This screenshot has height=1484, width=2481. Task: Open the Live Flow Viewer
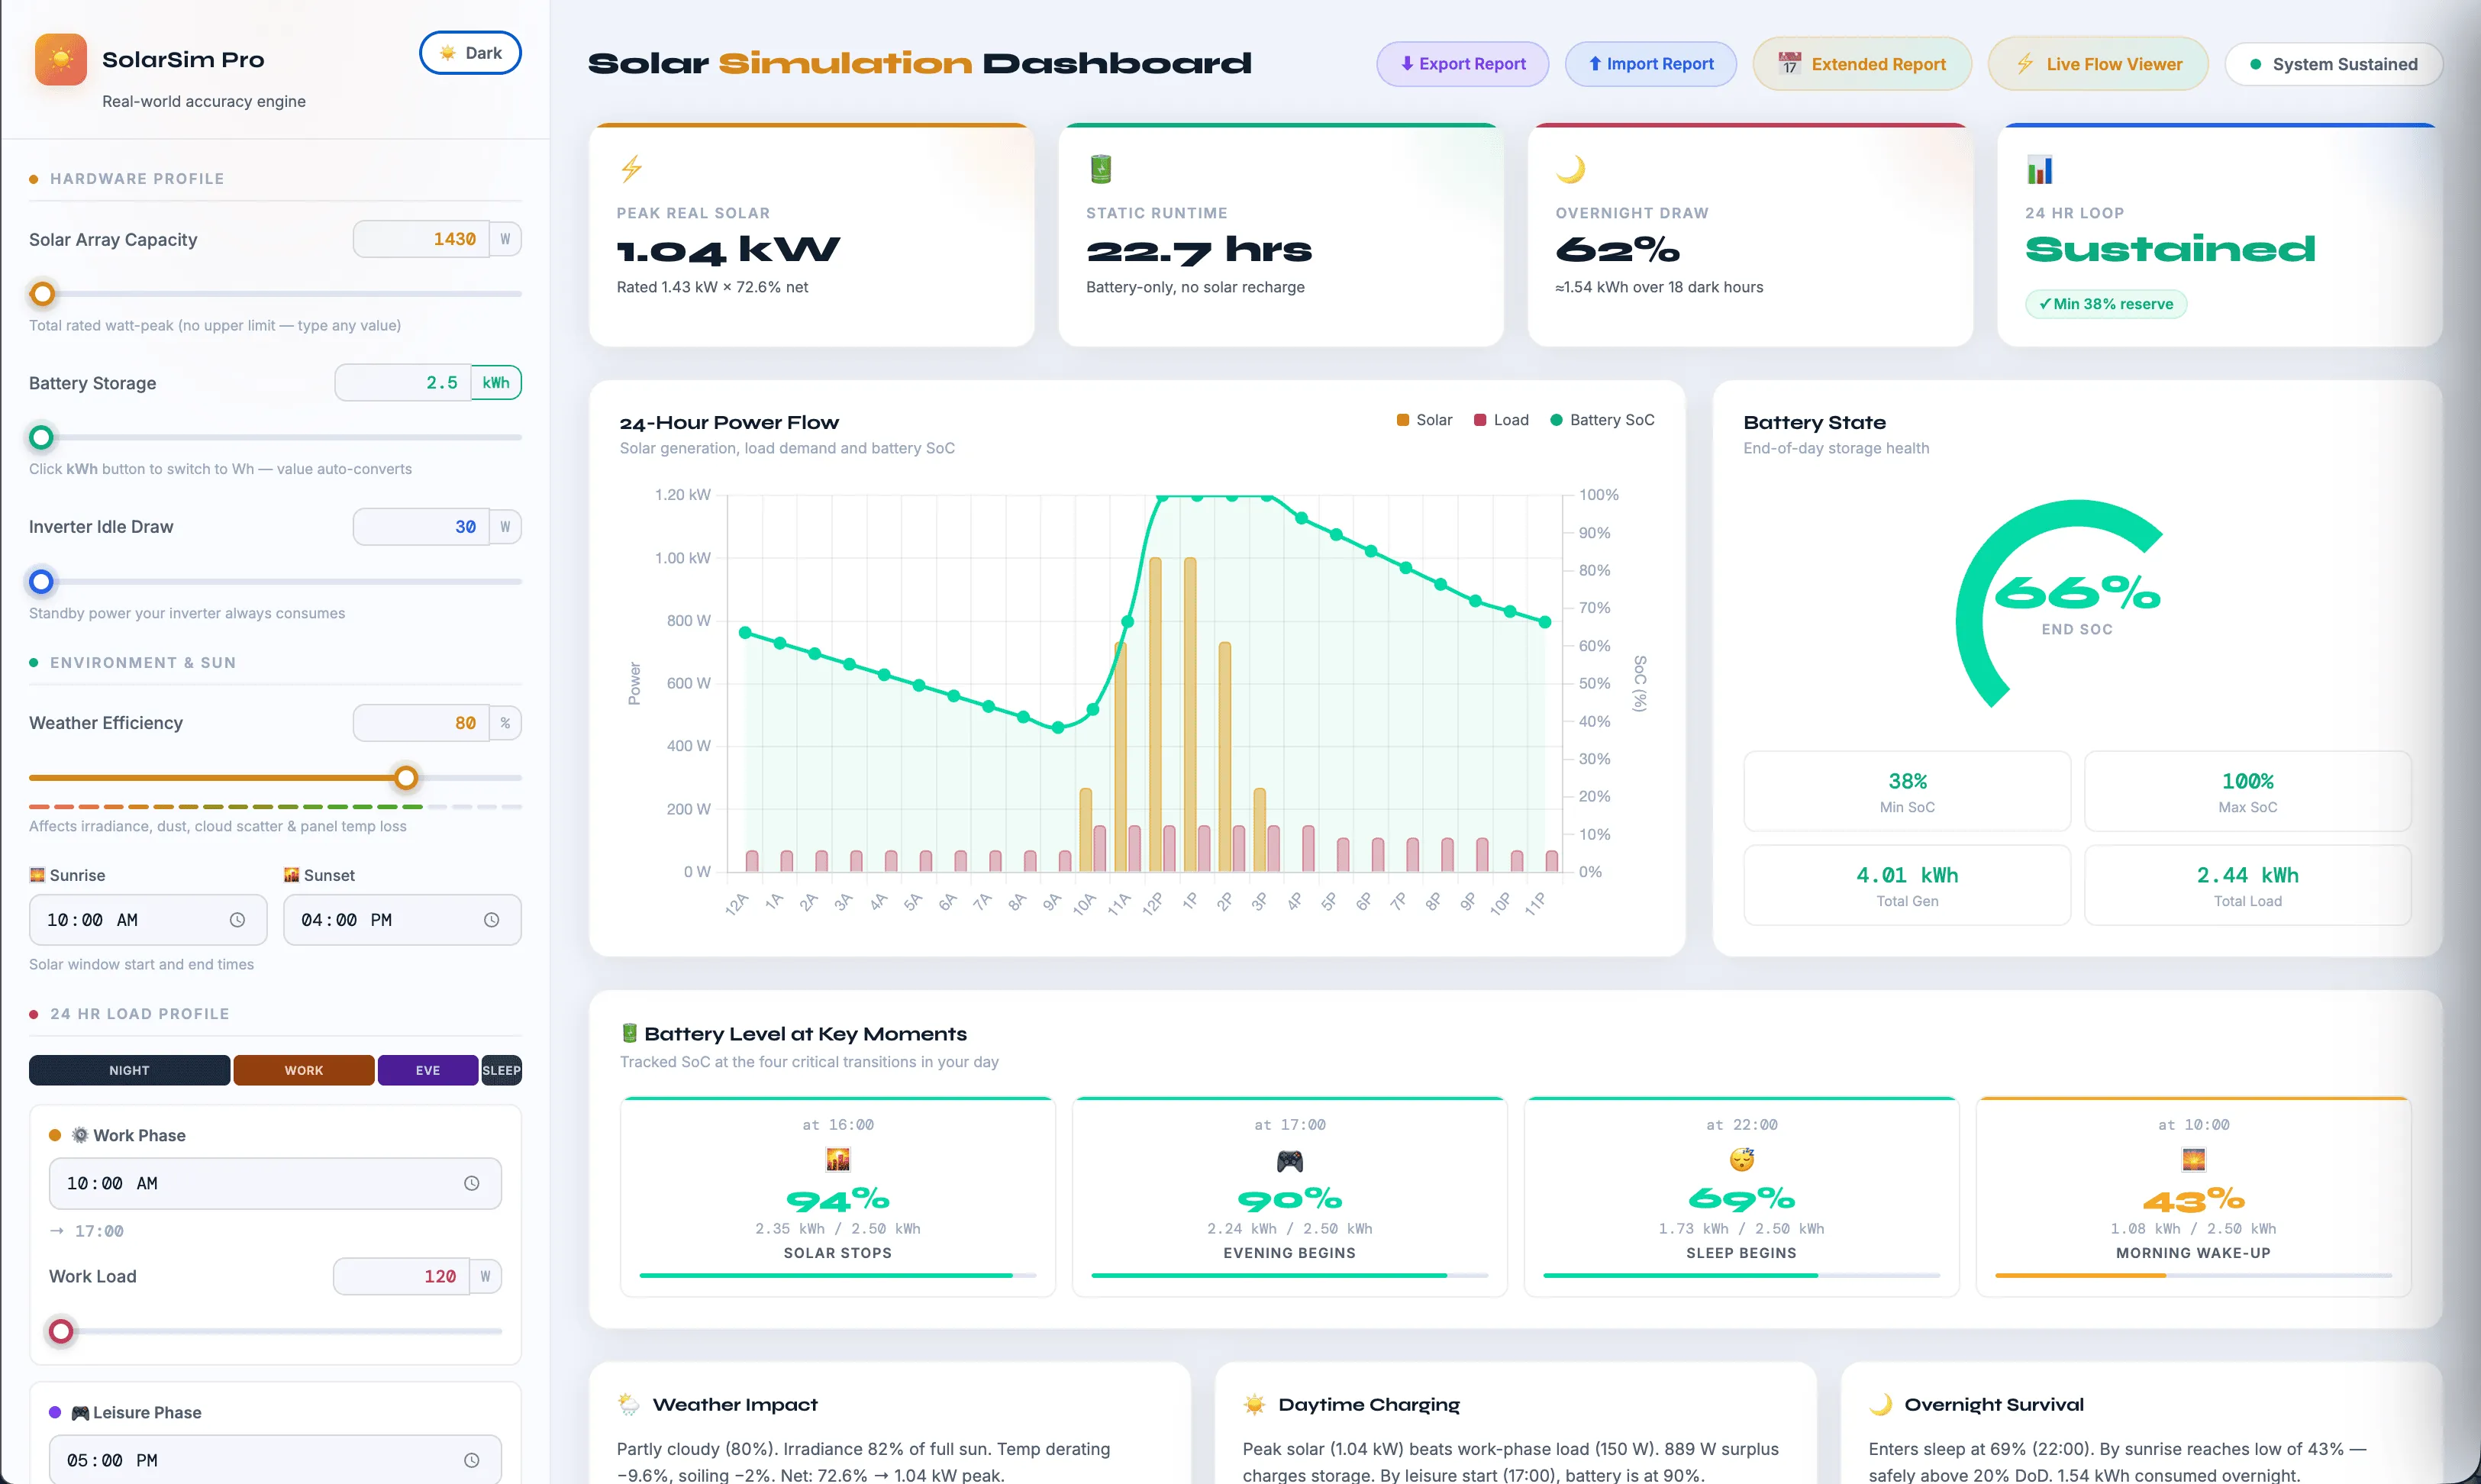(x=2098, y=64)
